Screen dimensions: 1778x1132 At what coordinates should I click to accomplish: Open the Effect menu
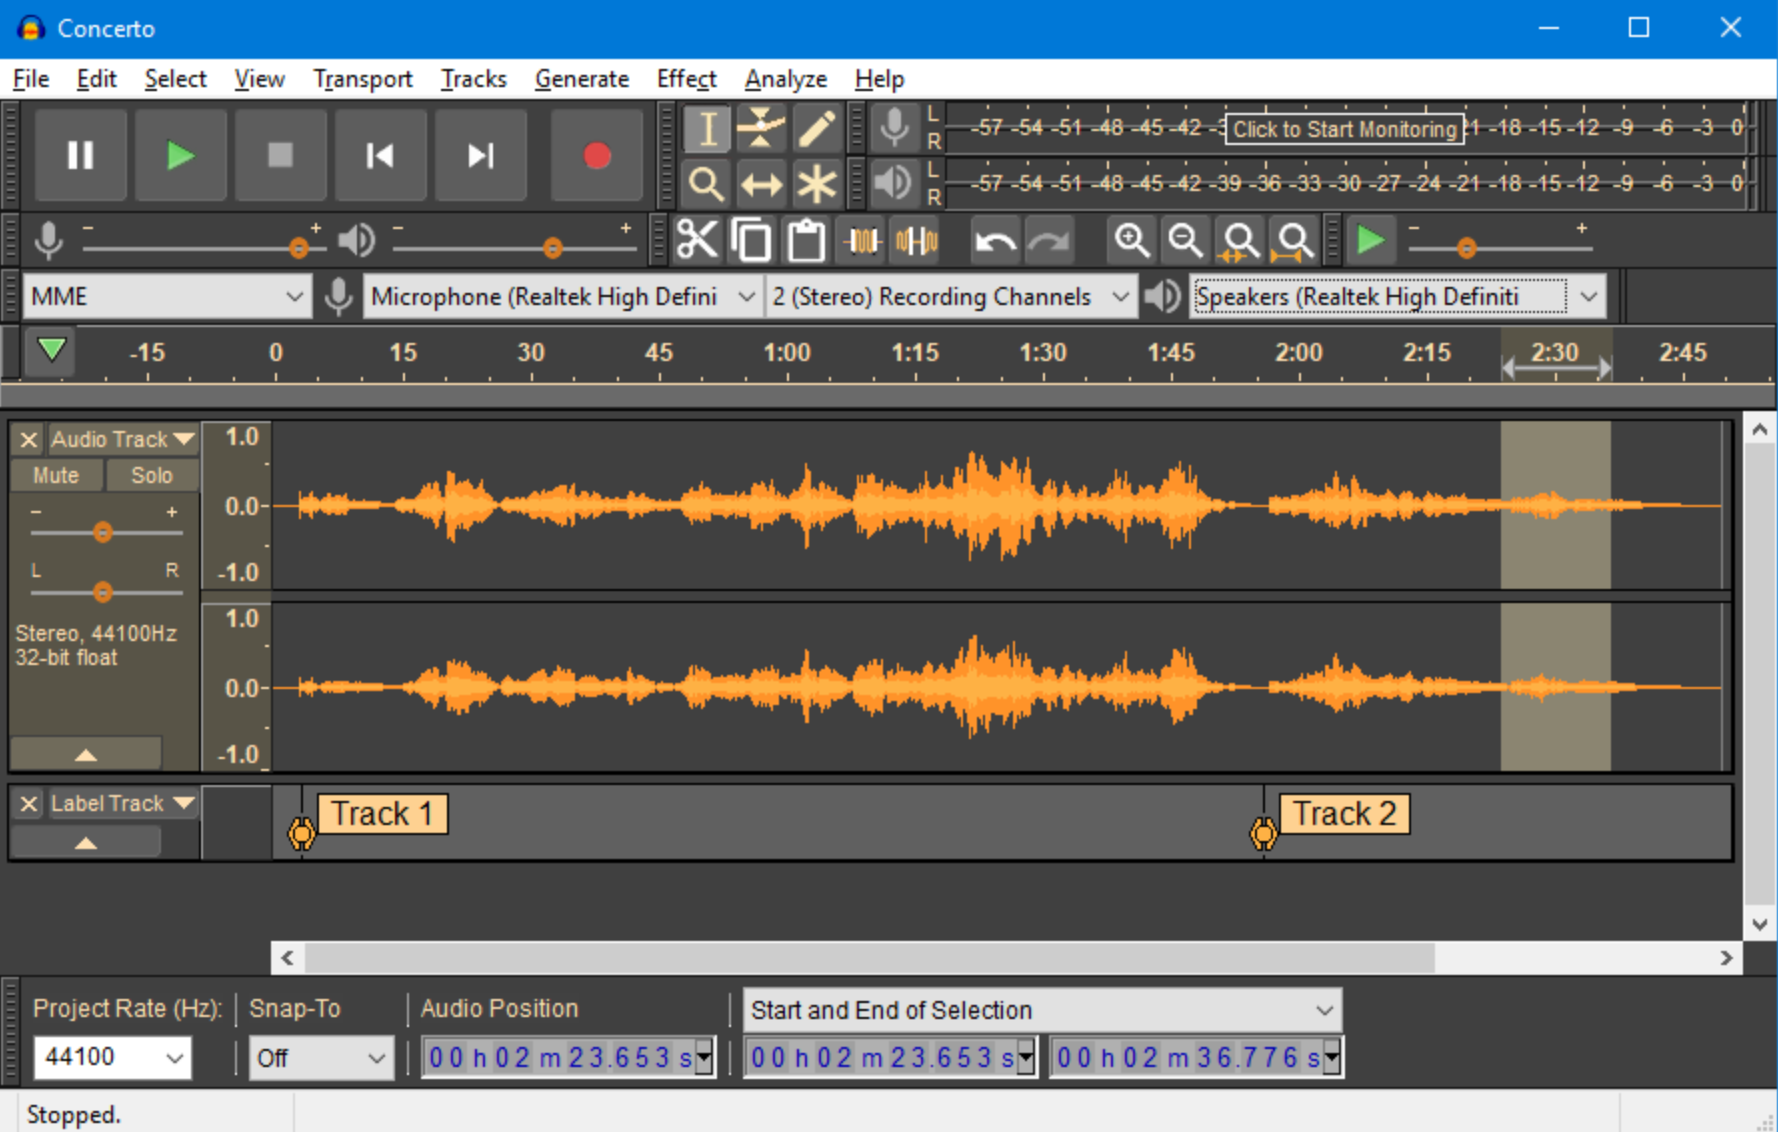pyautogui.click(x=686, y=79)
